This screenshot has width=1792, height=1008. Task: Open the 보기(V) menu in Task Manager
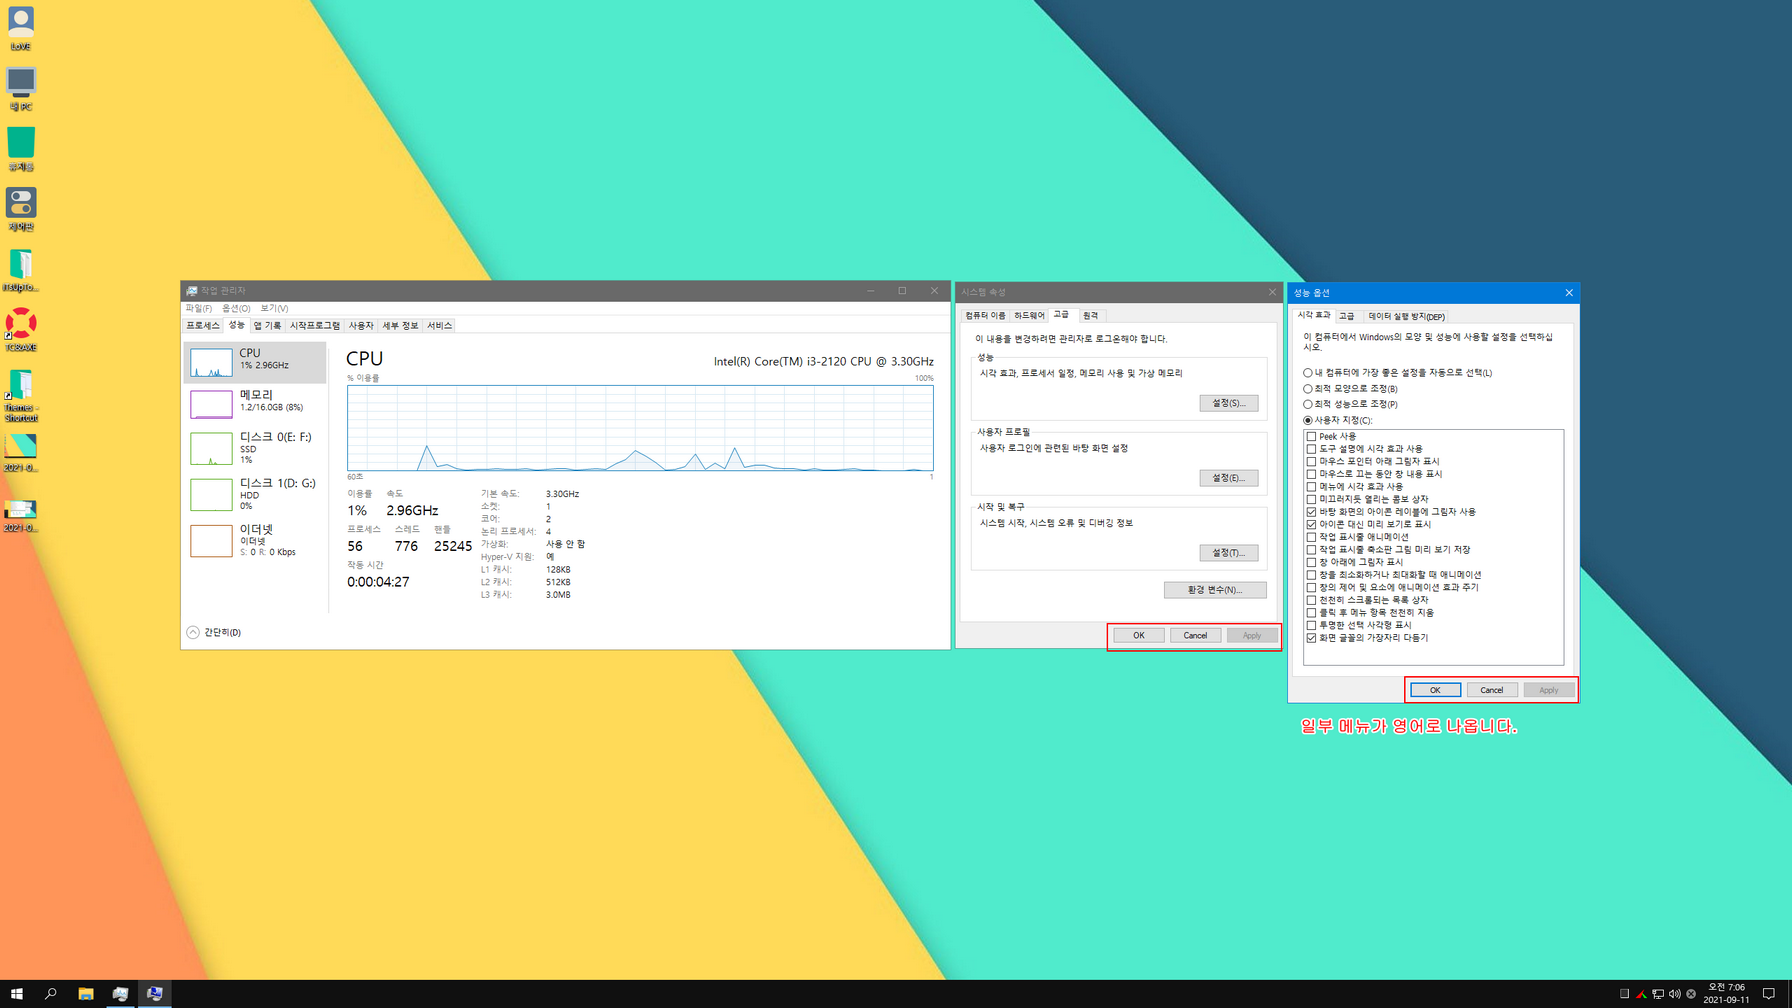point(274,308)
